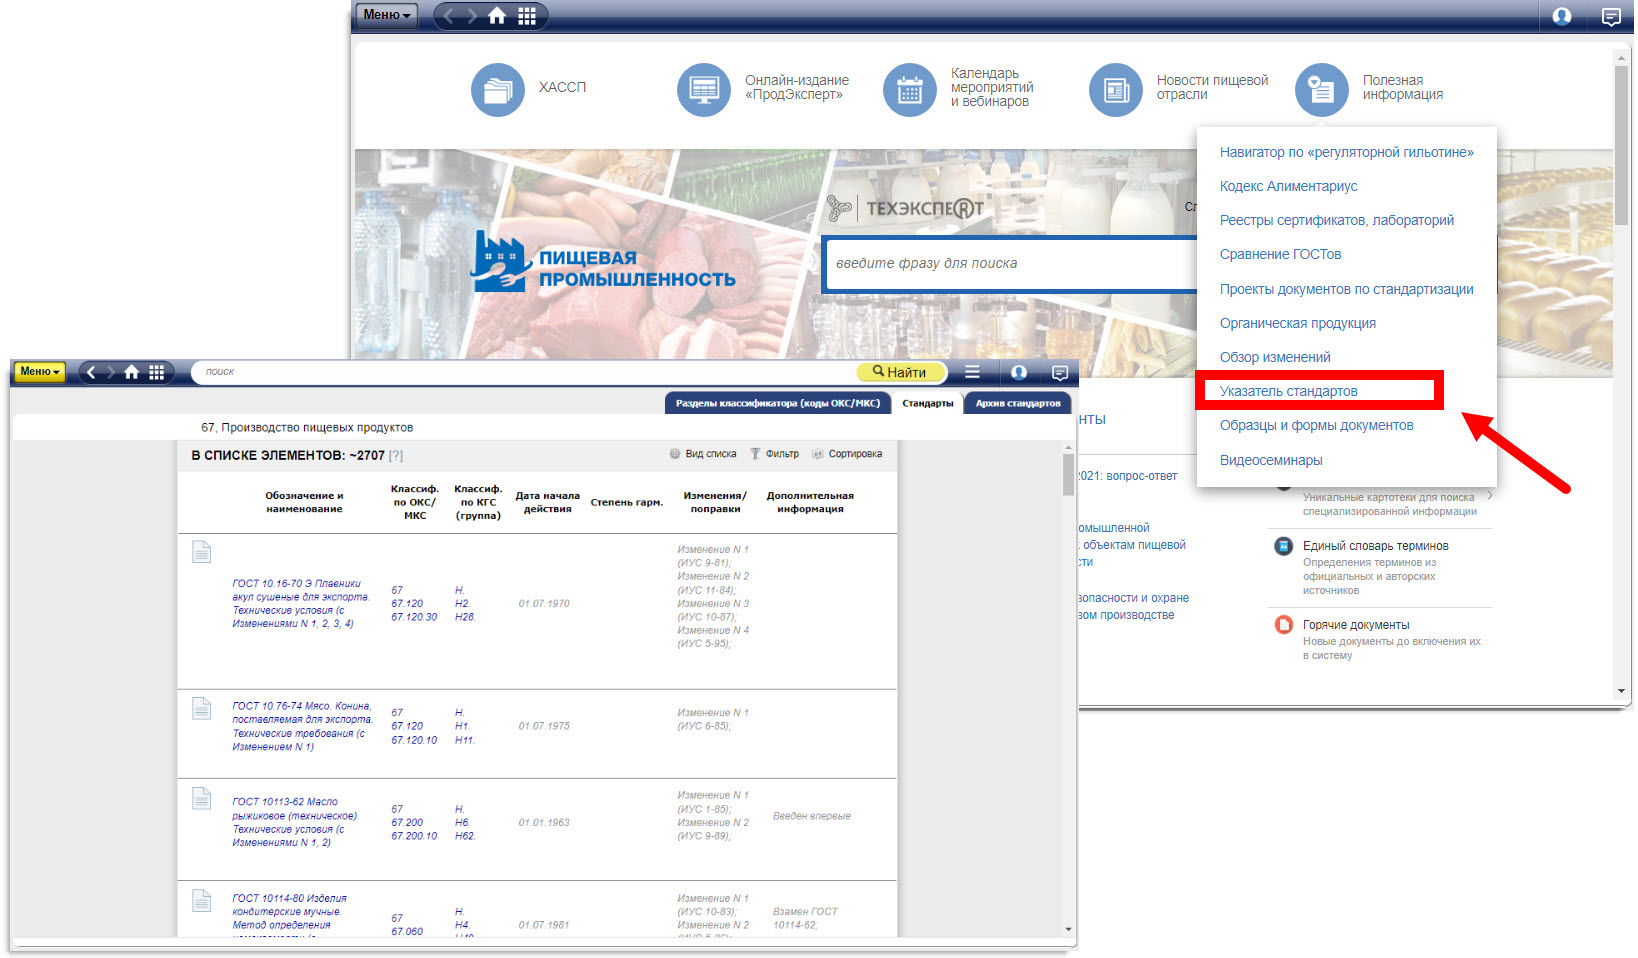Click scroll up arrow of back window
The width and height of the screenshot is (1638, 958).
click(x=1621, y=58)
